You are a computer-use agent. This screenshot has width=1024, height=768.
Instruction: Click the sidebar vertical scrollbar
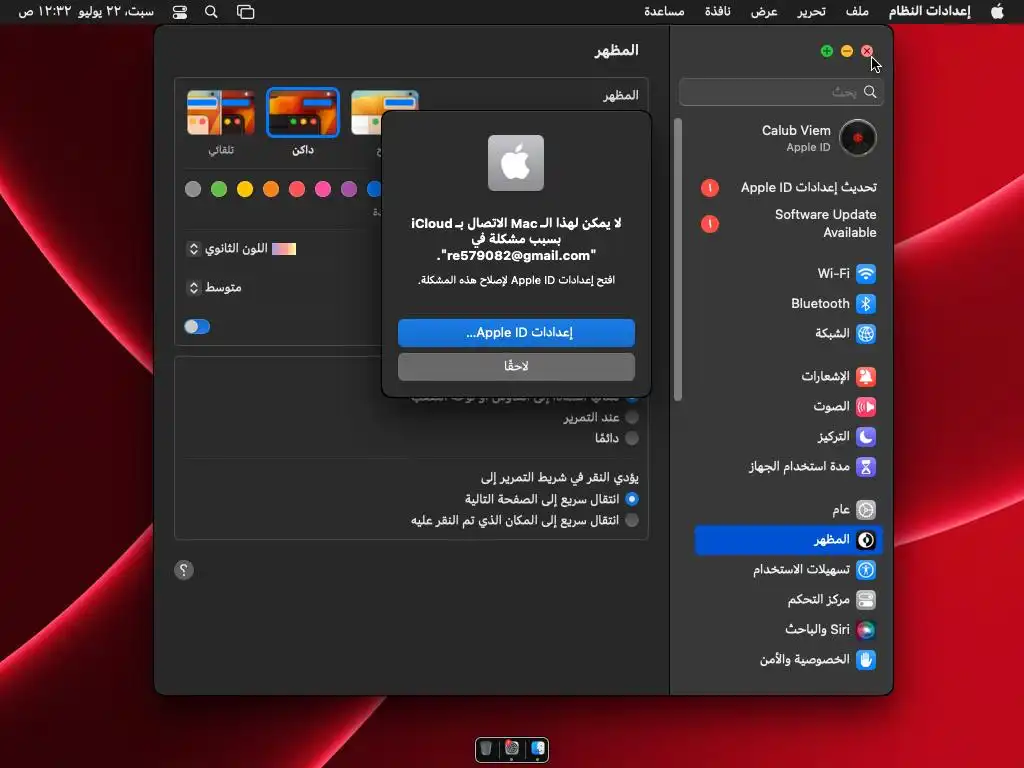[678, 259]
